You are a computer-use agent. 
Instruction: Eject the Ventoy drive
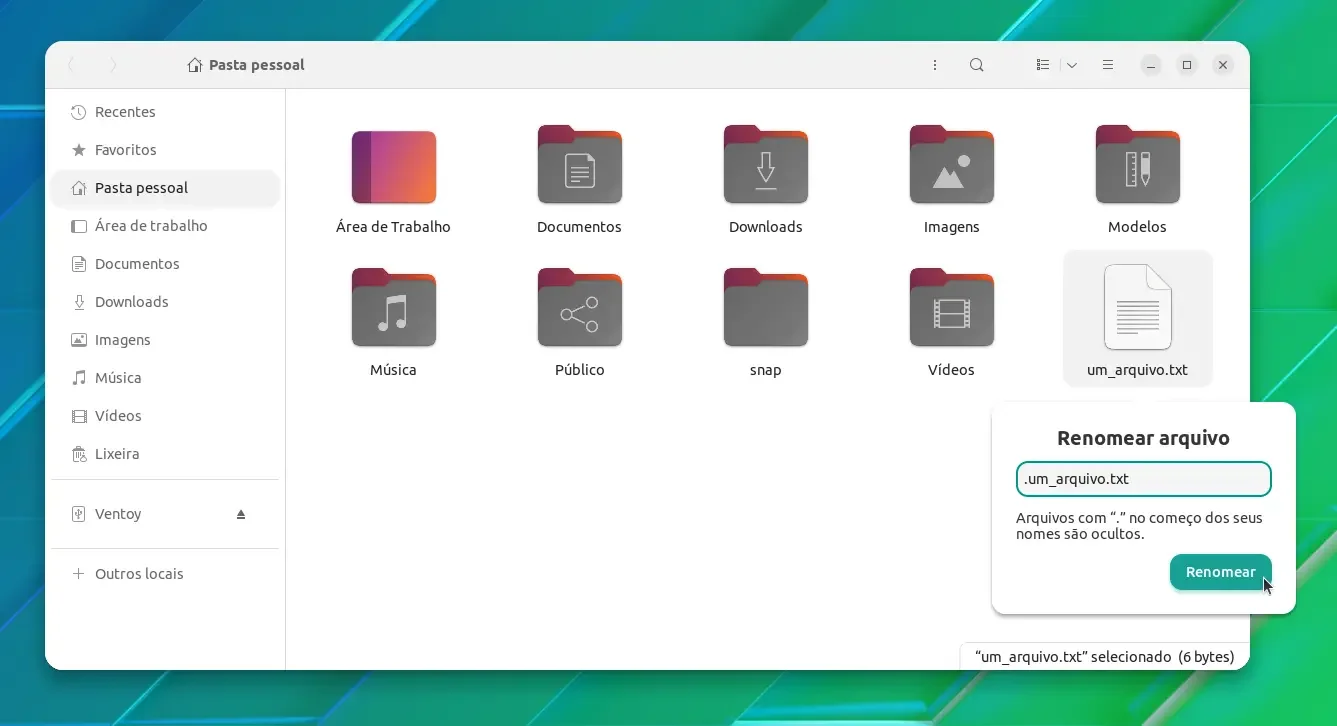241,514
